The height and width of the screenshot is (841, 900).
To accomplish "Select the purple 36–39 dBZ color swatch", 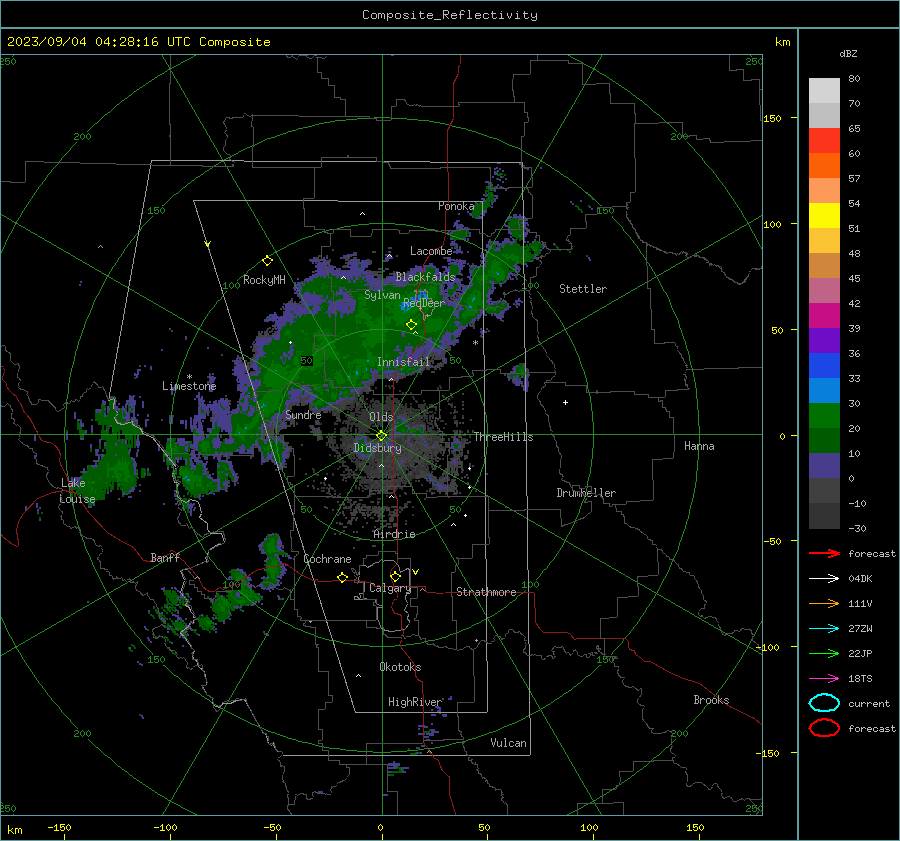I will click(824, 341).
